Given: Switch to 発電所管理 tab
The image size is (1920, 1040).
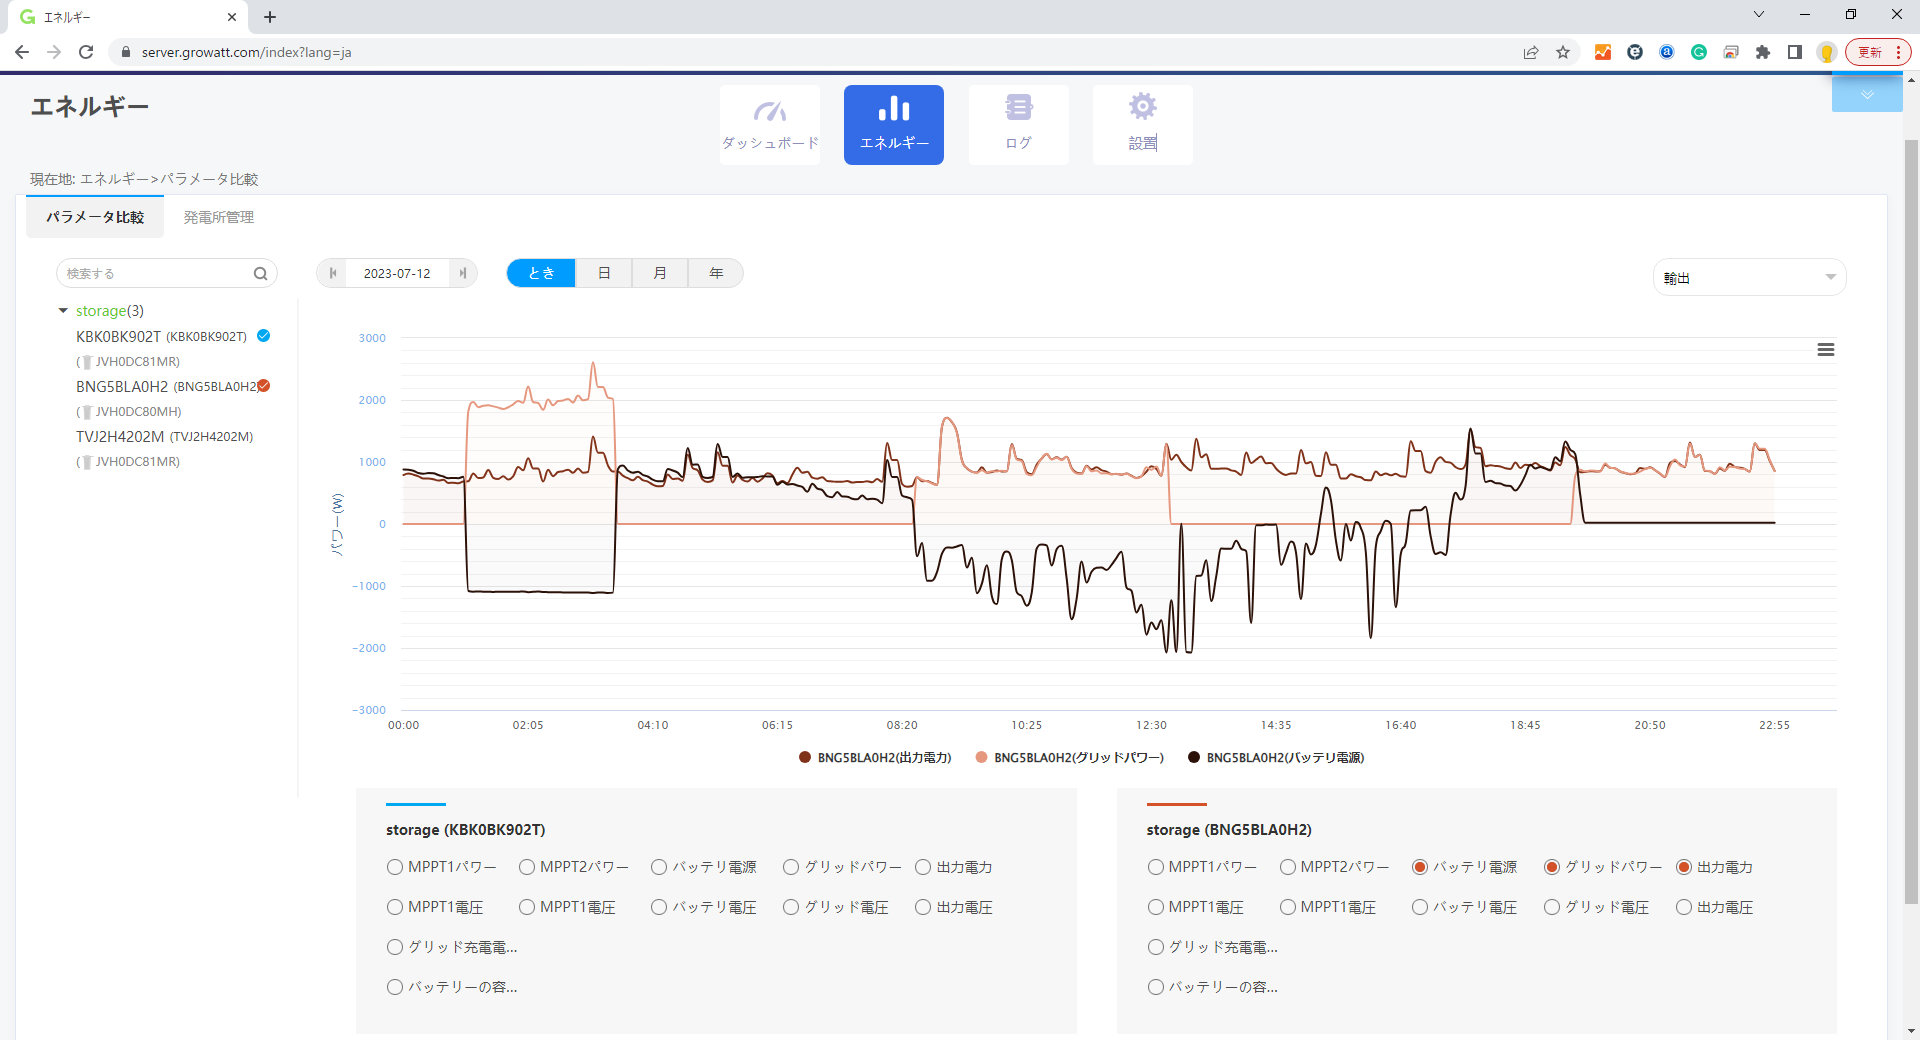Looking at the screenshot, I should (x=218, y=217).
